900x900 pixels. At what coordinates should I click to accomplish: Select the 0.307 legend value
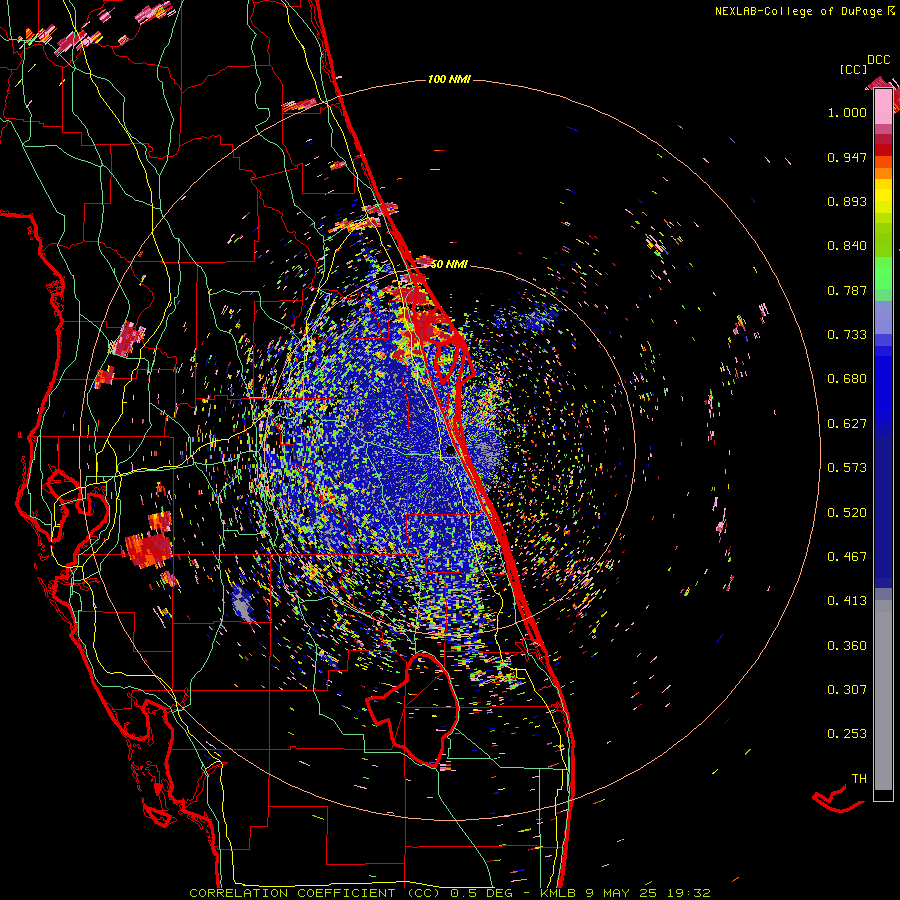point(847,690)
